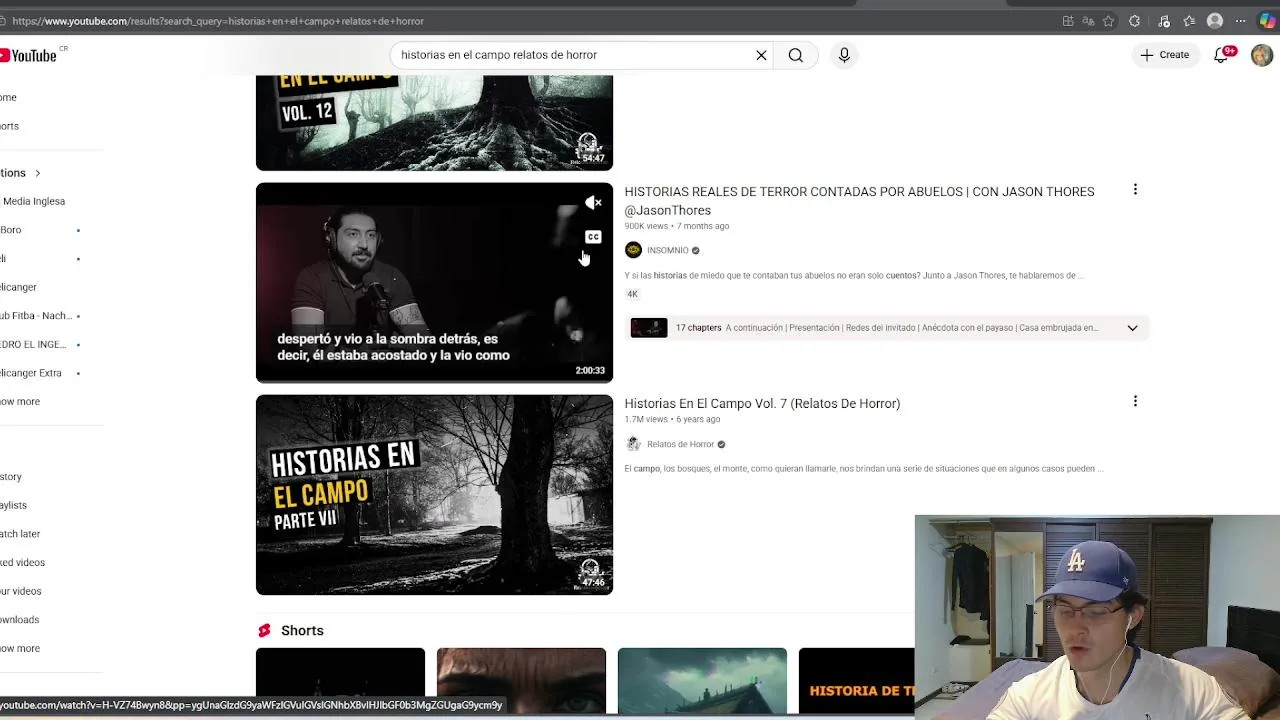Unmute the preview of the Jason Thores video

(x=593, y=203)
